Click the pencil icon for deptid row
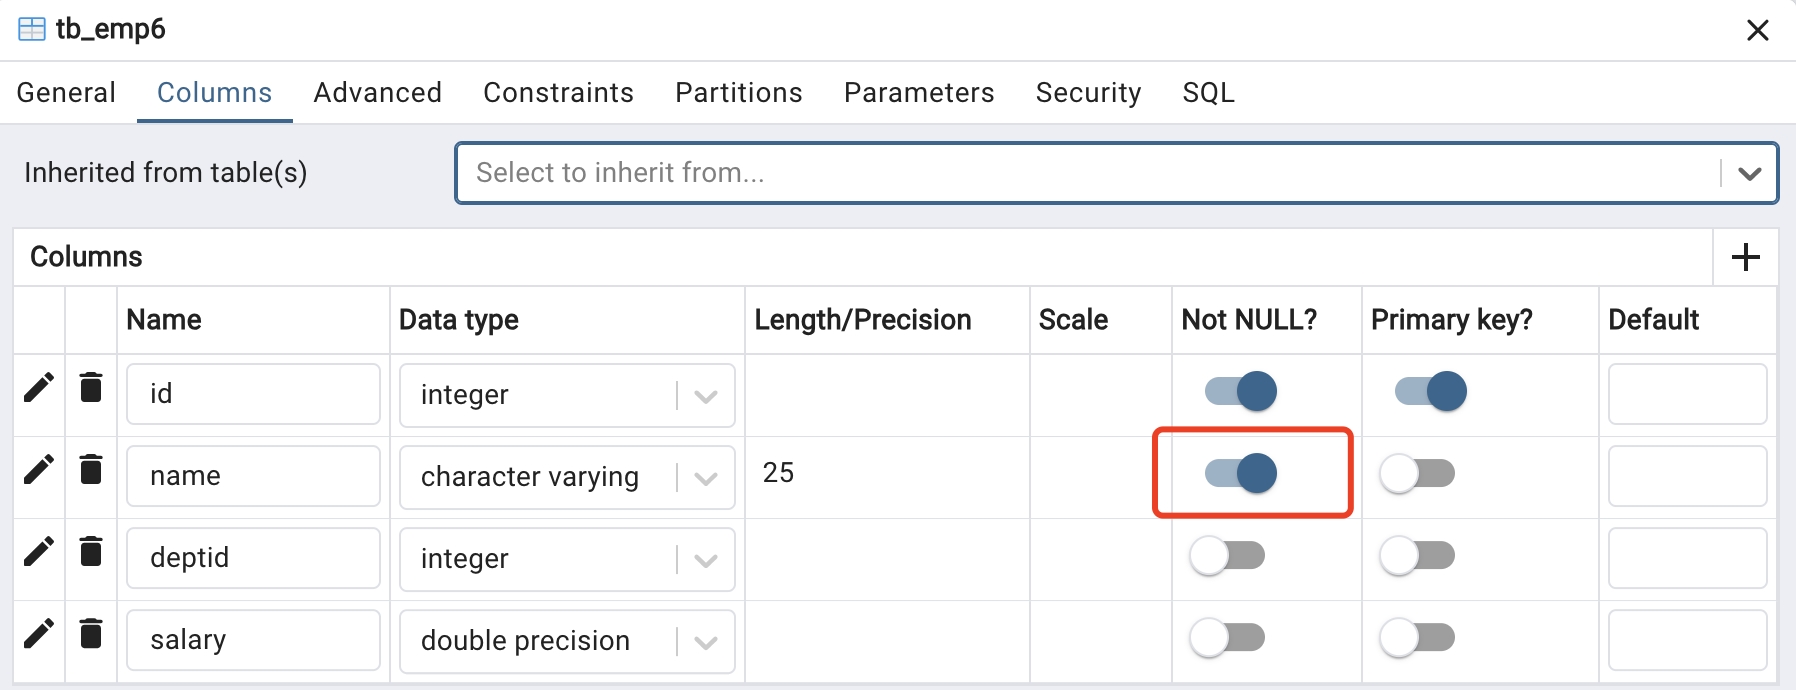1796x690 pixels. (x=39, y=552)
